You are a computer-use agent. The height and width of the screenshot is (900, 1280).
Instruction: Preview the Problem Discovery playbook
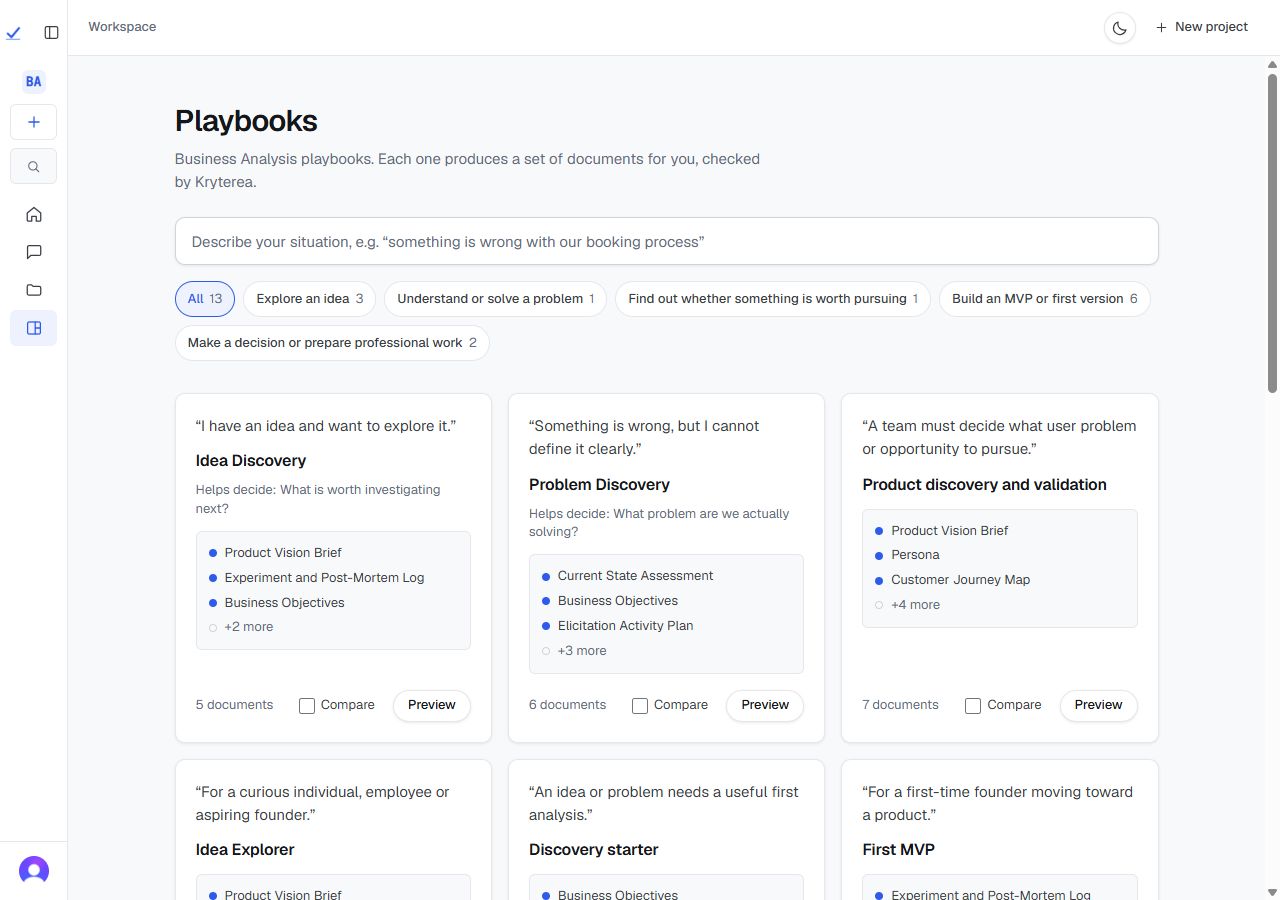click(765, 705)
